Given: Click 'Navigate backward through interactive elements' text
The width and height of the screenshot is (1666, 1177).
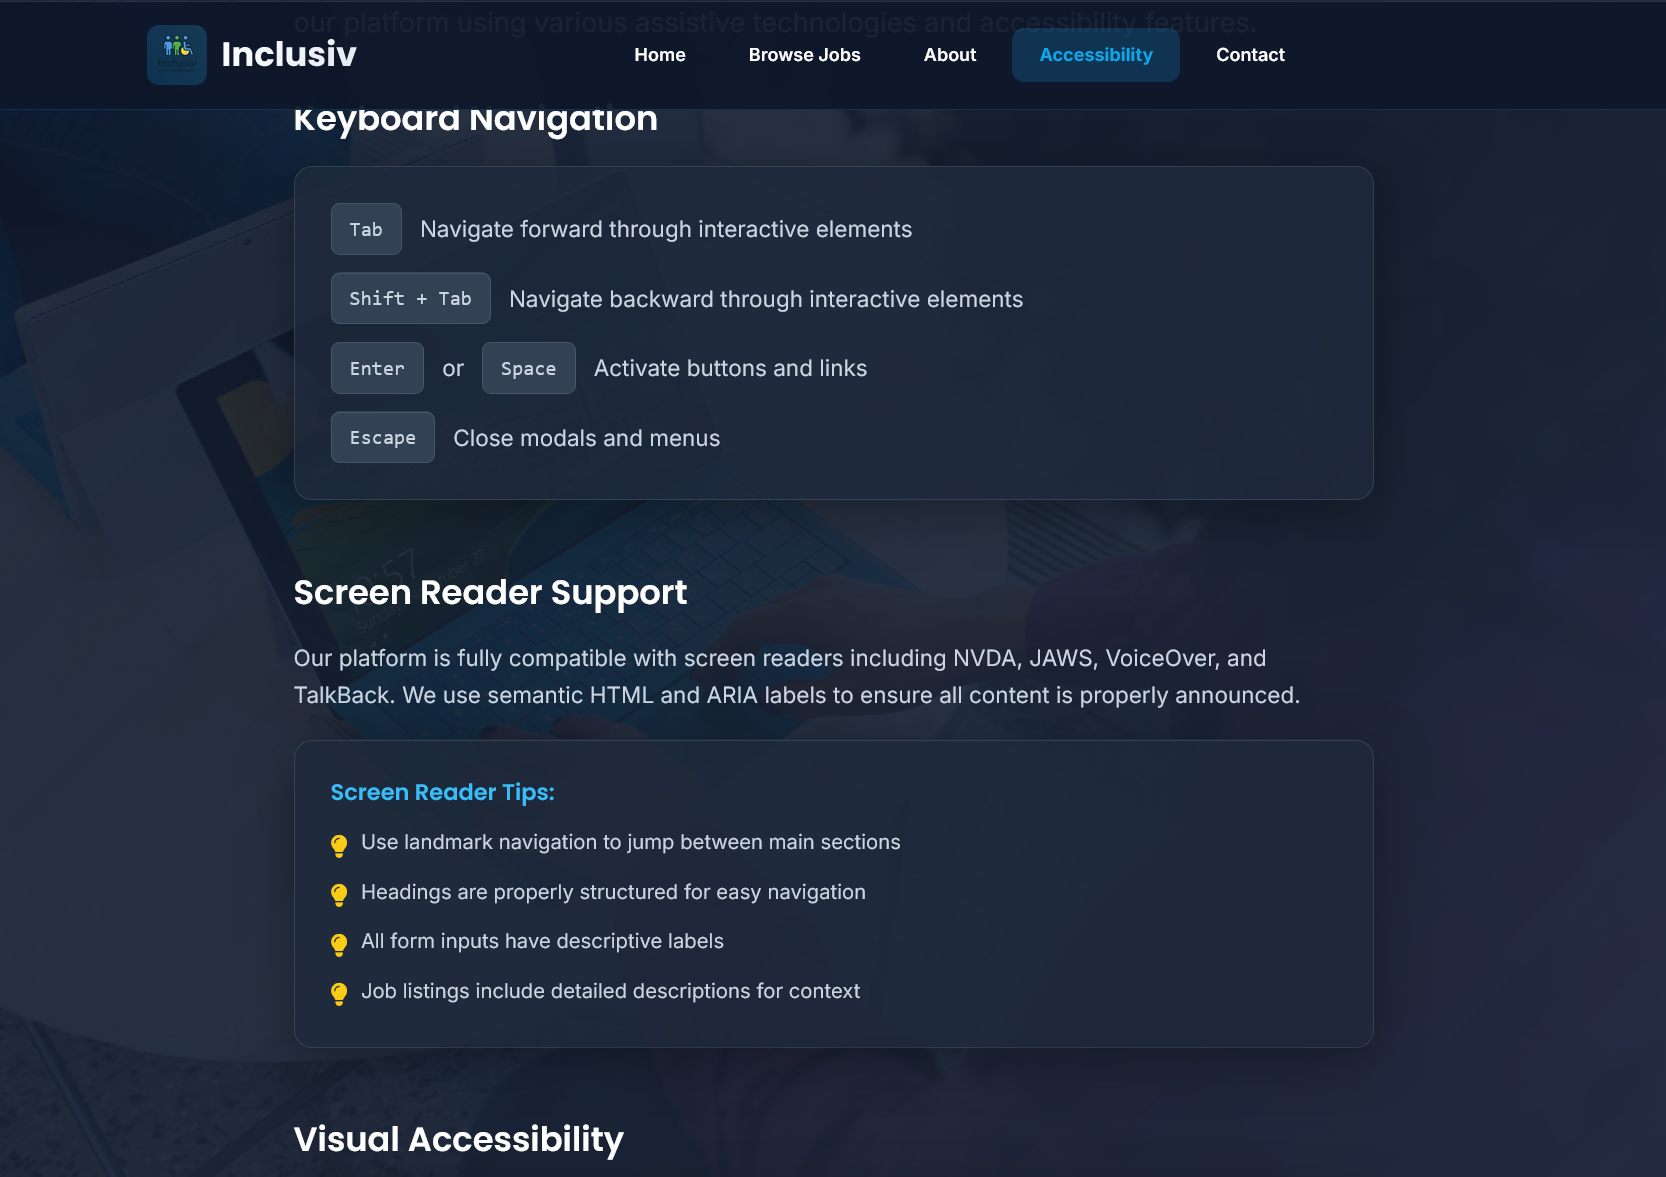Looking at the screenshot, I should coord(766,299).
